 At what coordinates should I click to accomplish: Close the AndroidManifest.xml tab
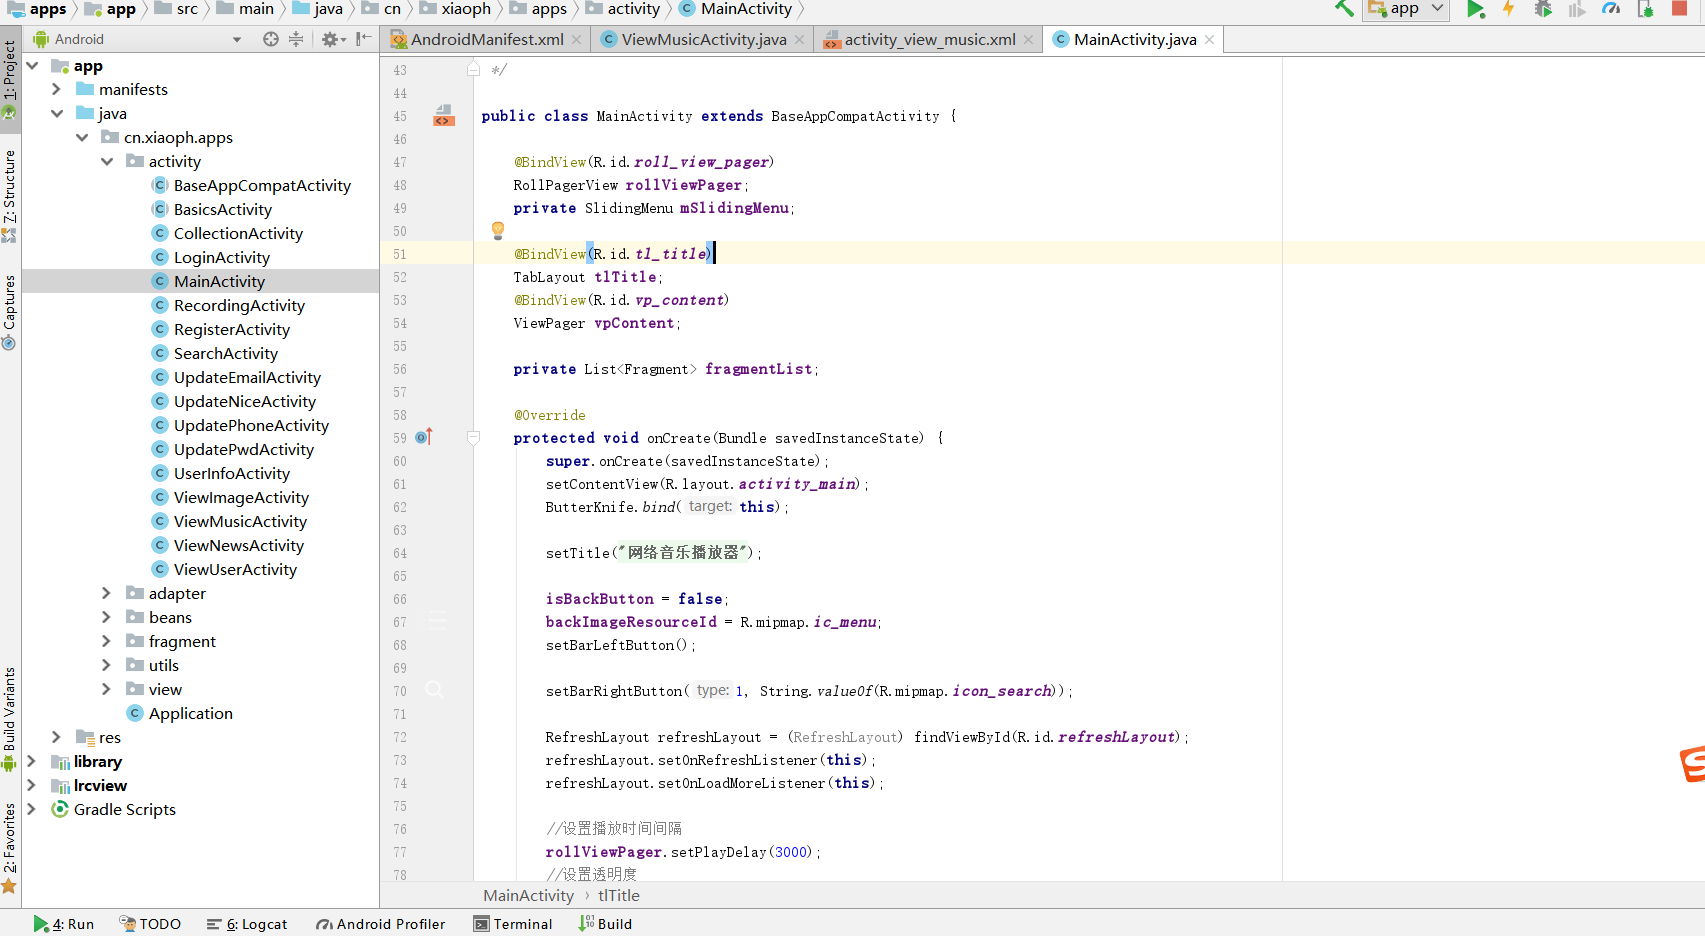point(577,40)
